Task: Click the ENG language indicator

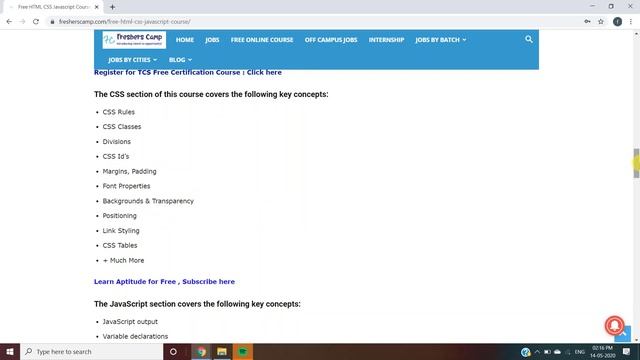Action: [x=580, y=352]
